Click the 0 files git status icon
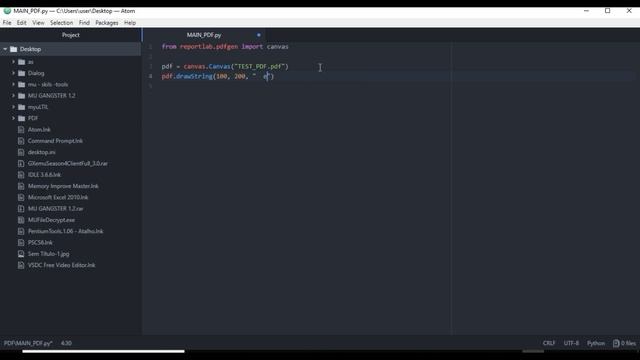Image resolution: width=640 pixels, height=360 pixels. click(x=616, y=343)
